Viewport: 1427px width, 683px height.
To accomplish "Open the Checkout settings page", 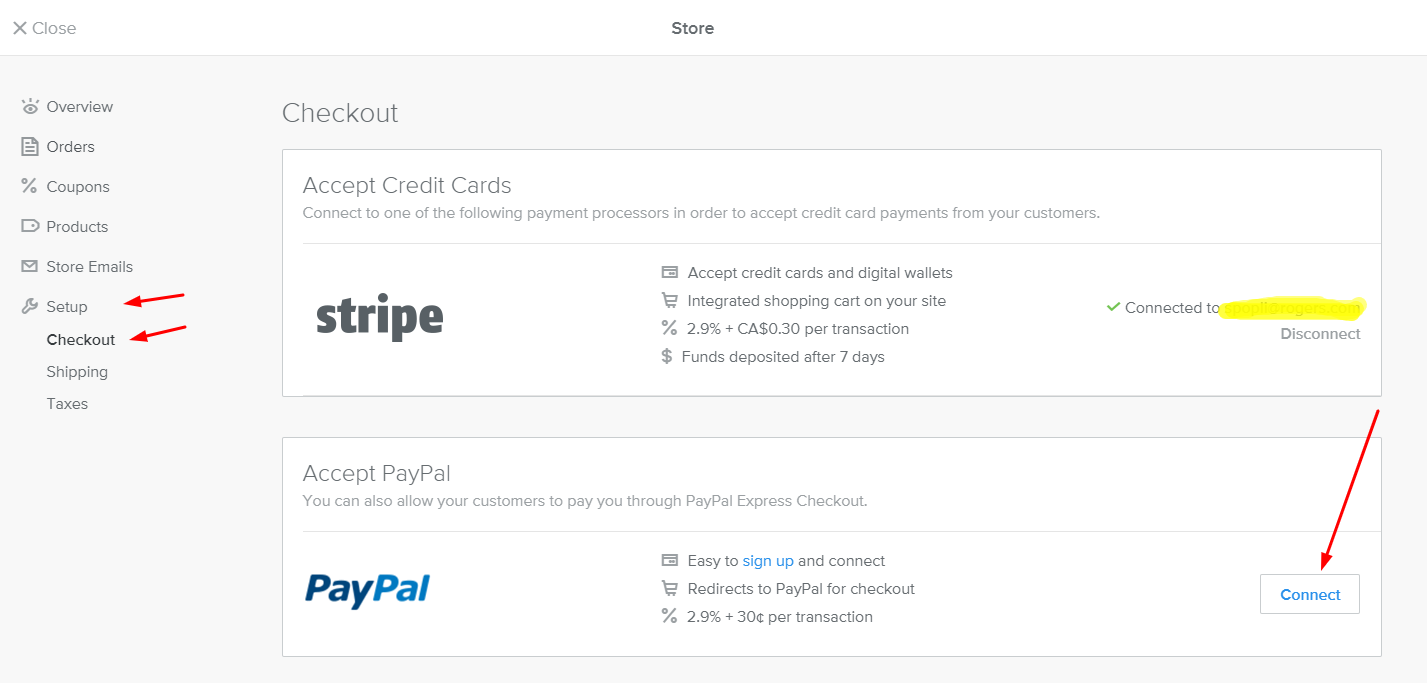I will pos(80,339).
